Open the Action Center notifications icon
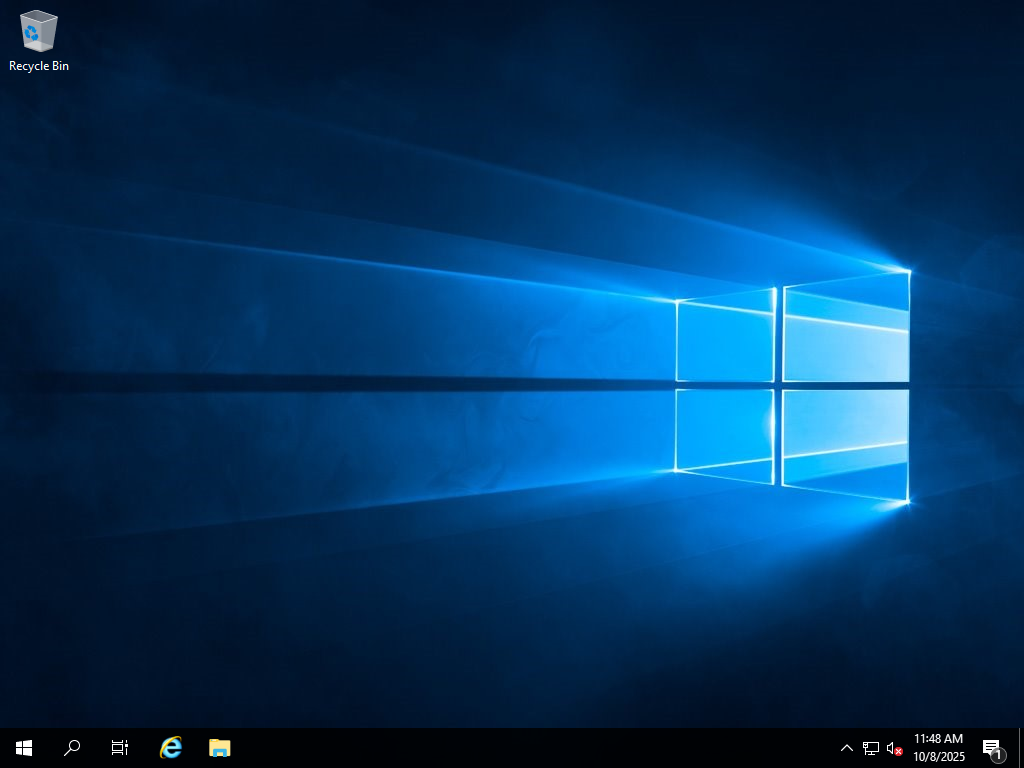This screenshot has width=1024, height=768. tap(993, 748)
